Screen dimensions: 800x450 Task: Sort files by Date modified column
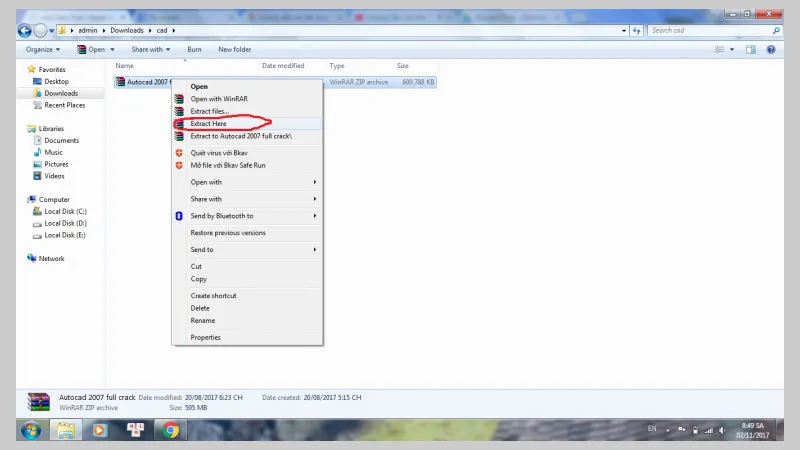tap(283, 65)
